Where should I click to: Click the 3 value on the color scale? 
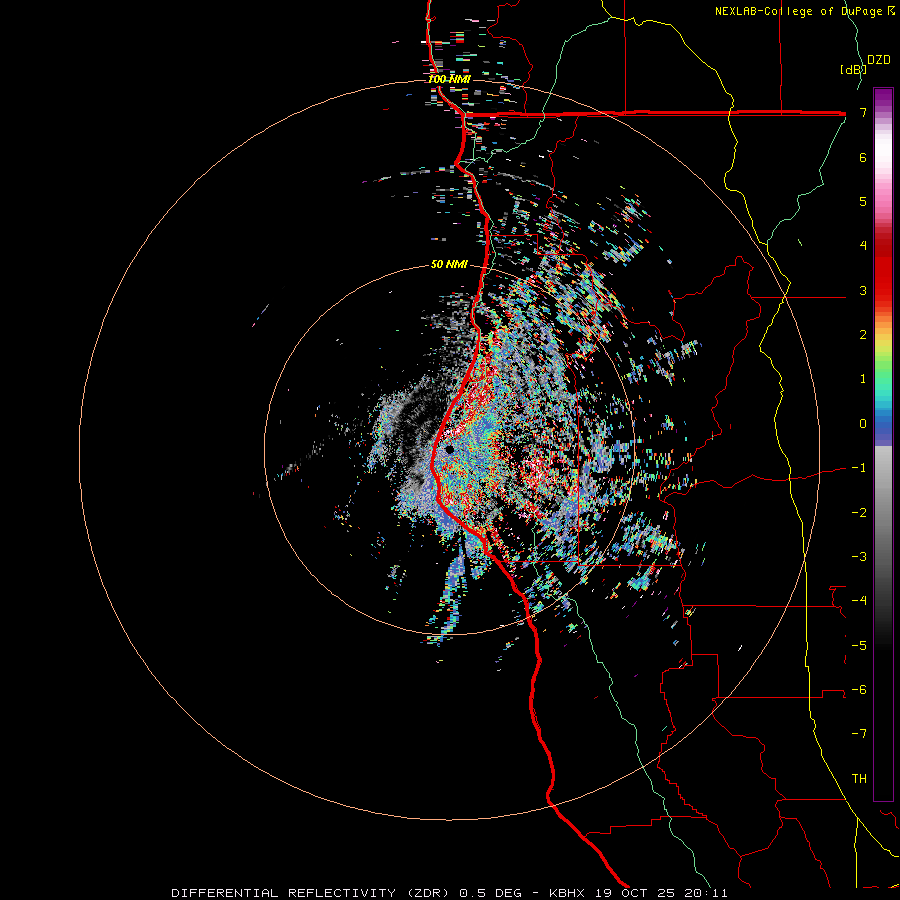click(x=863, y=290)
